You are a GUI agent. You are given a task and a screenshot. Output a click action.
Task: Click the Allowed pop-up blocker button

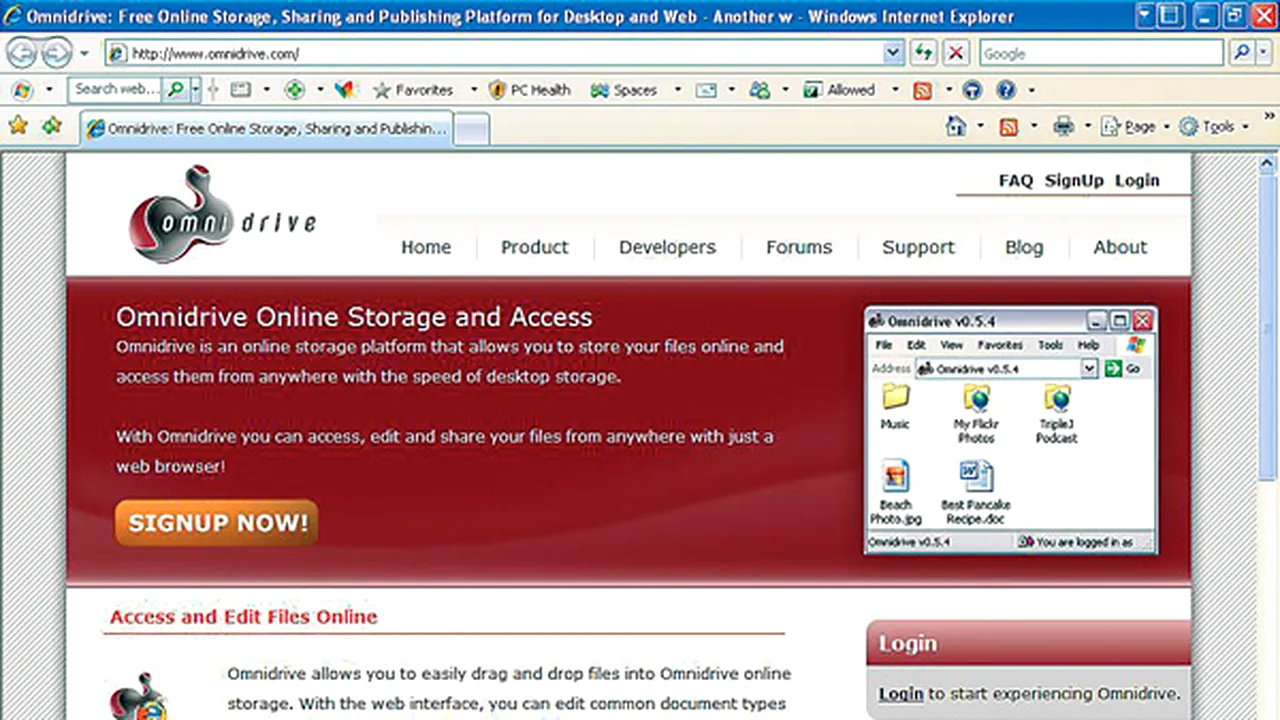pyautogui.click(x=840, y=90)
